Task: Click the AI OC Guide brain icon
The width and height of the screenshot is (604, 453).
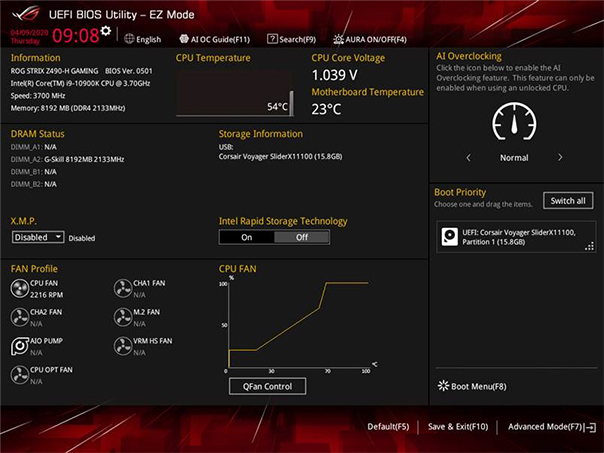Action: pyautogui.click(x=184, y=39)
